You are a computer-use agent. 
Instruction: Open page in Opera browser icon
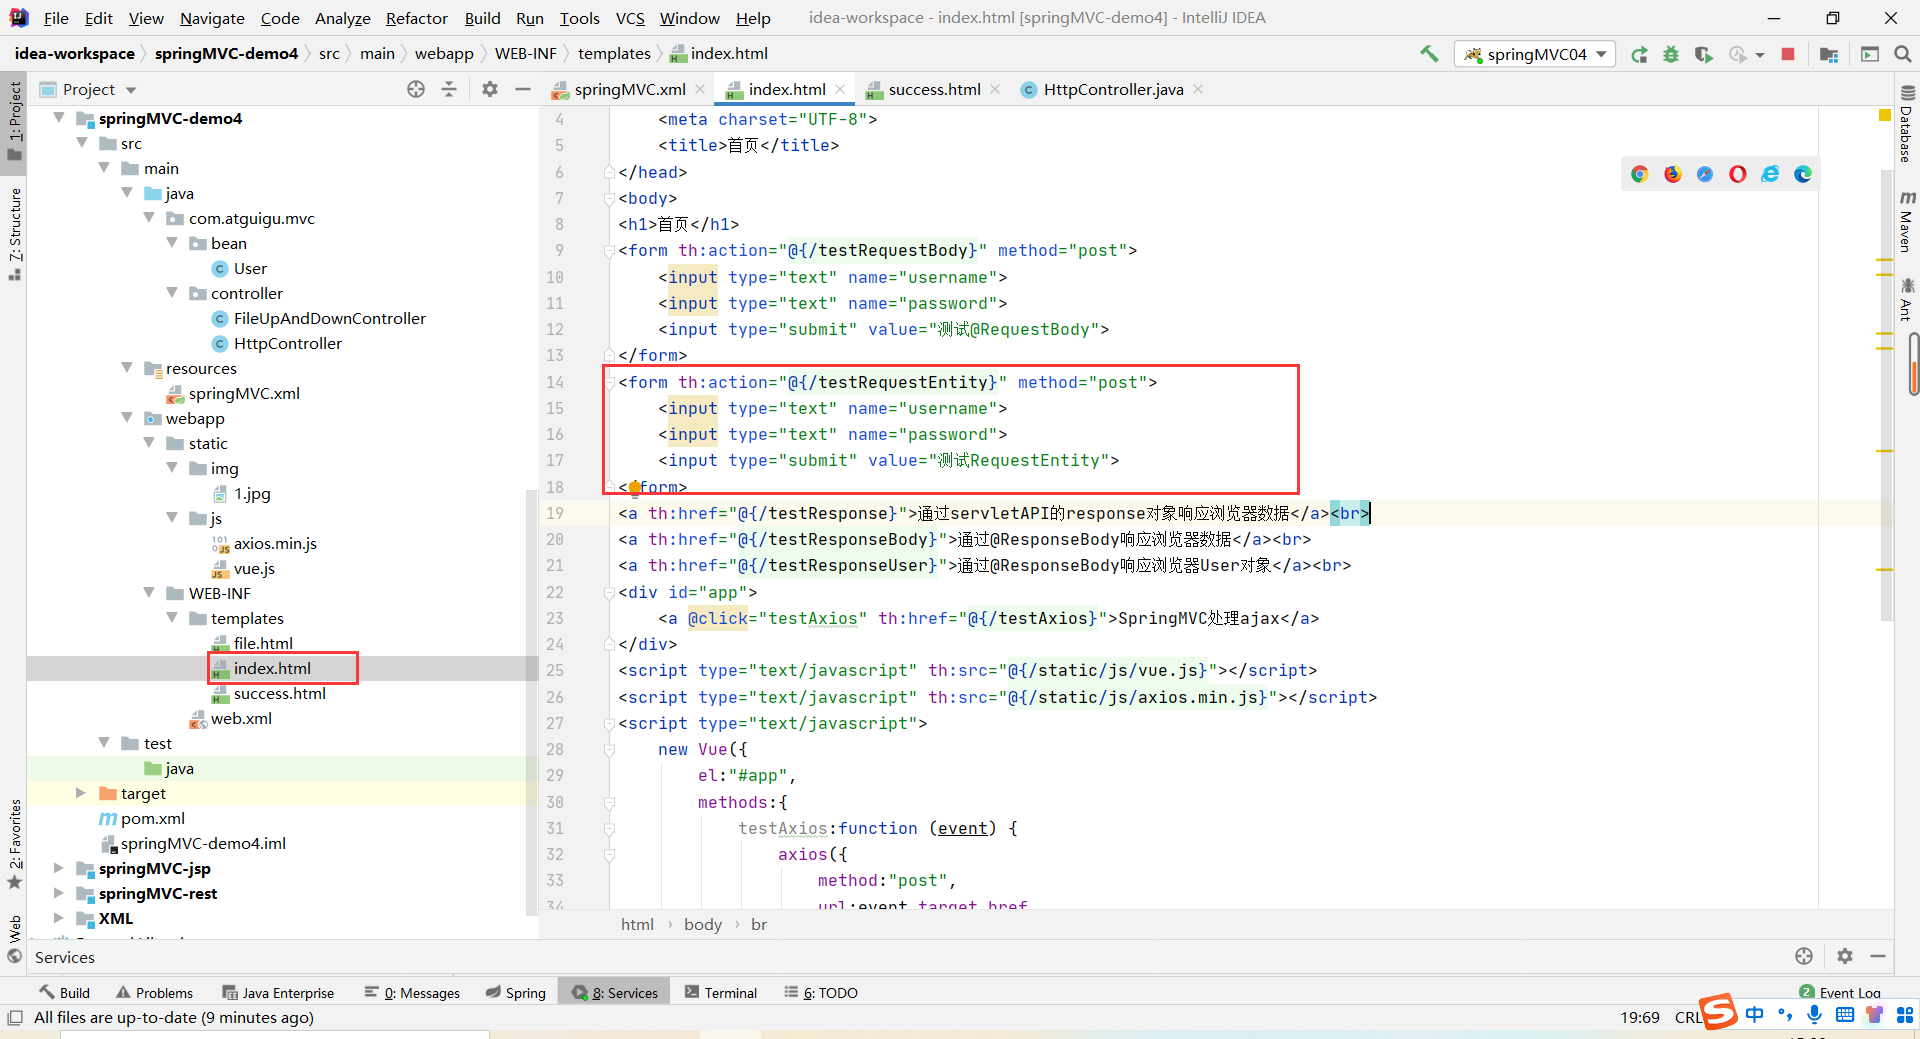coord(1738,174)
